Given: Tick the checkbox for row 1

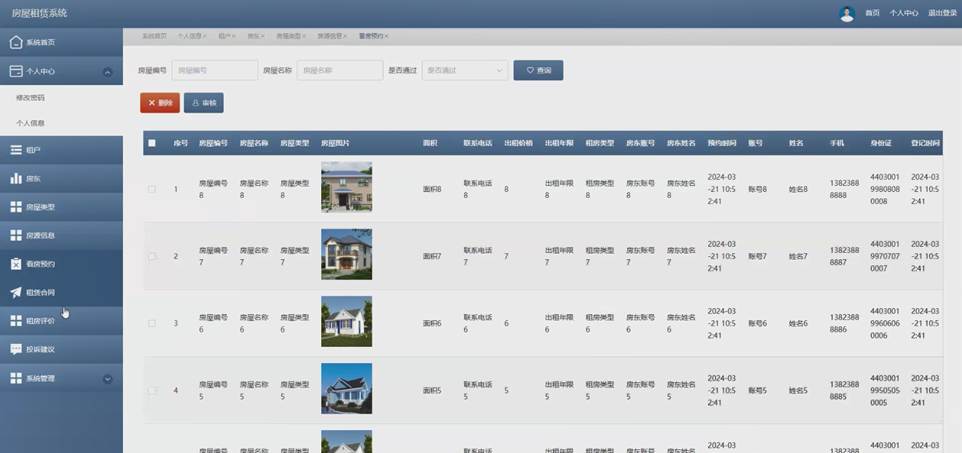Looking at the screenshot, I should (x=152, y=189).
